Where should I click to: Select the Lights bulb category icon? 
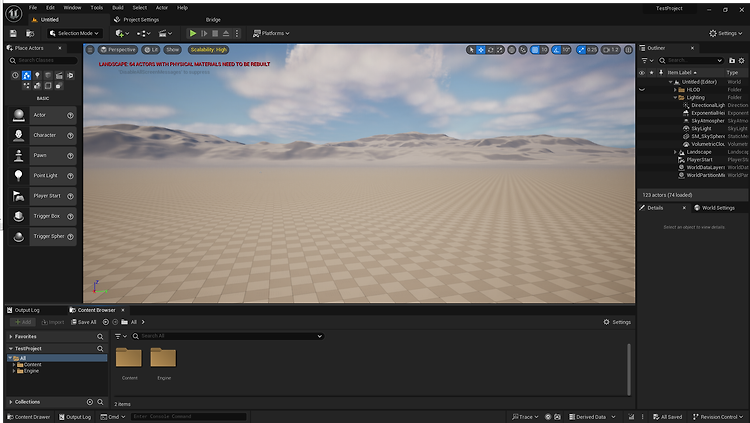pyautogui.click(x=37, y=75)
